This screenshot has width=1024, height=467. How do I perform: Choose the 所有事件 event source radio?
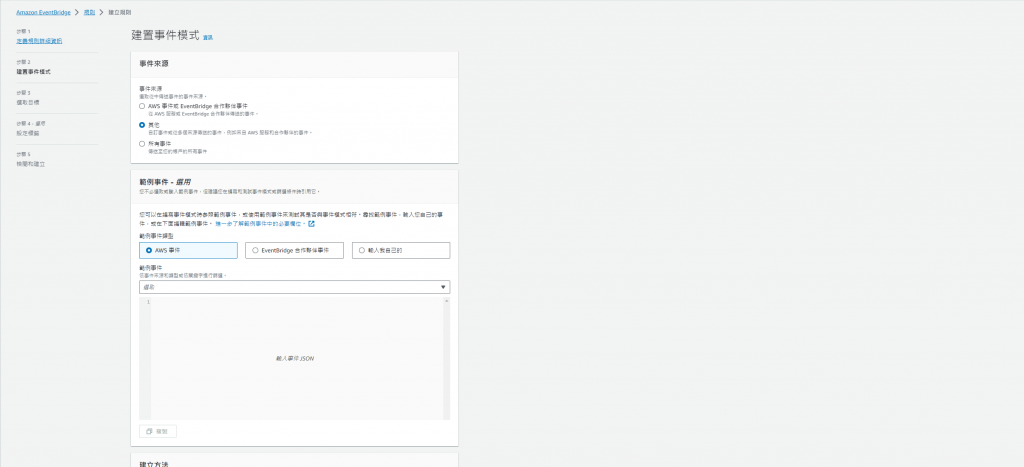tap(142, 144)
